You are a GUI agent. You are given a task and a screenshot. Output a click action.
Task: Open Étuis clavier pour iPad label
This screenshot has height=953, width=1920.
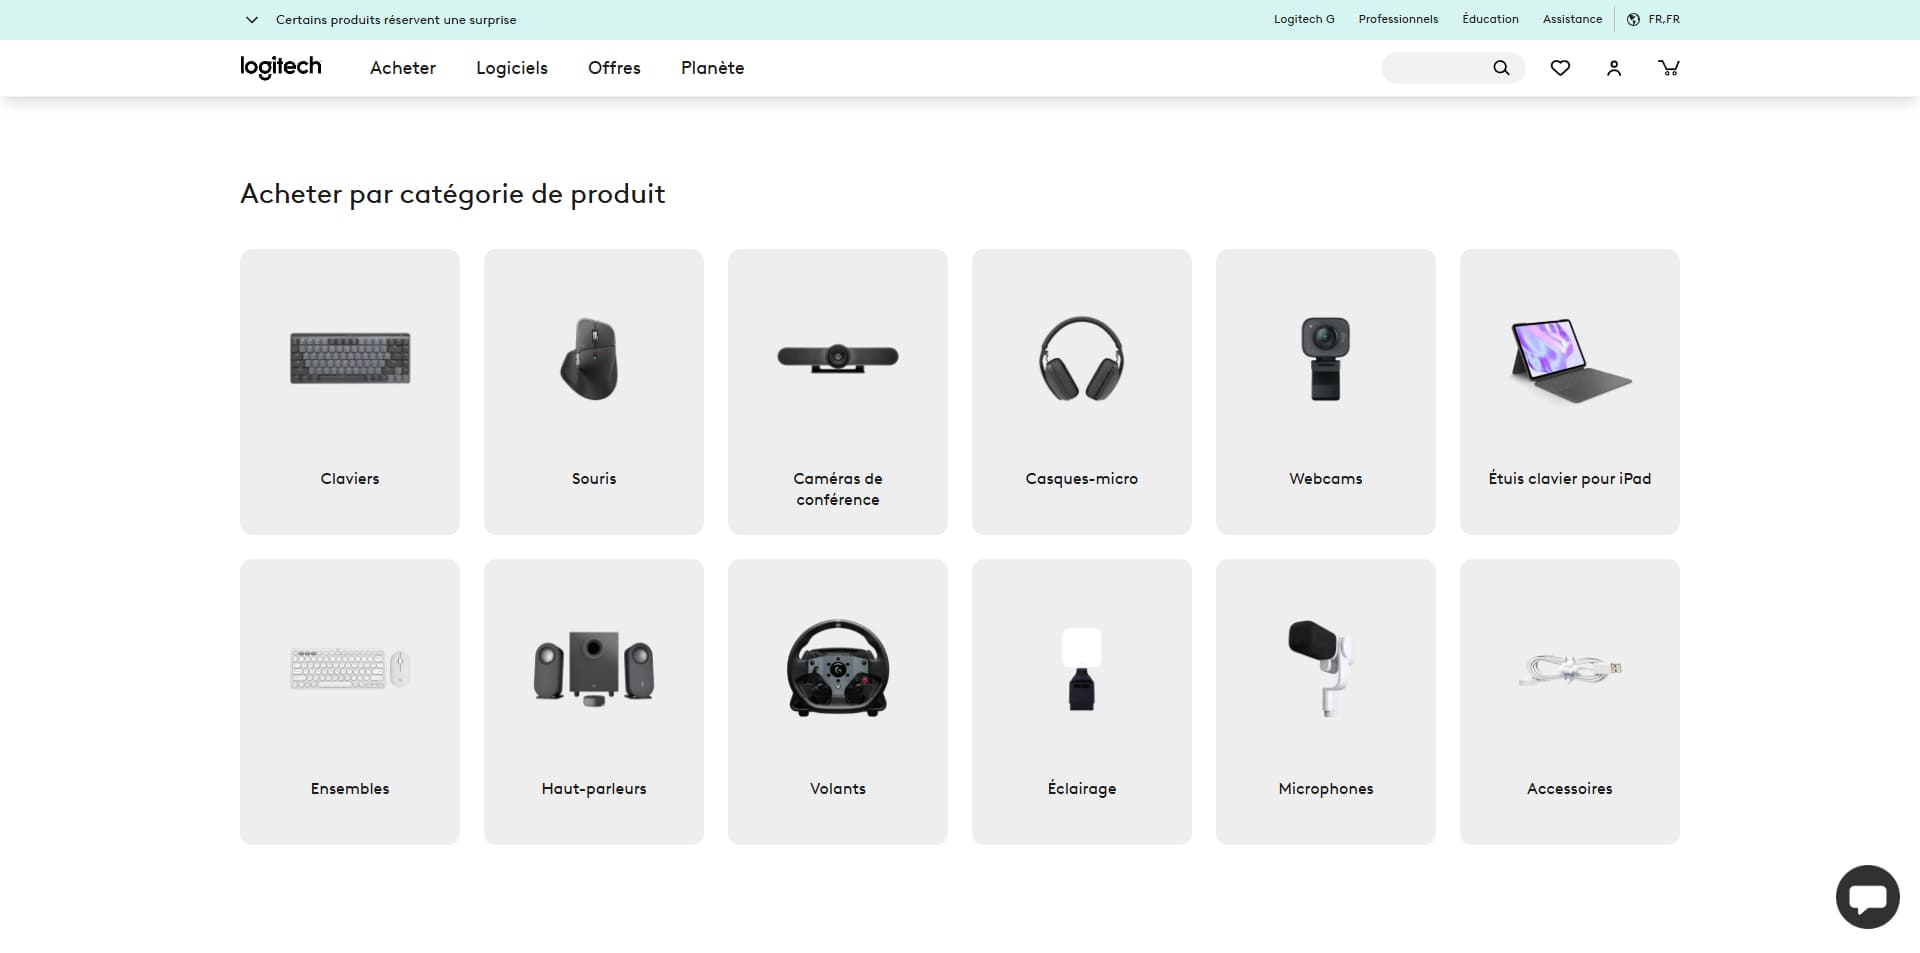1570,479
